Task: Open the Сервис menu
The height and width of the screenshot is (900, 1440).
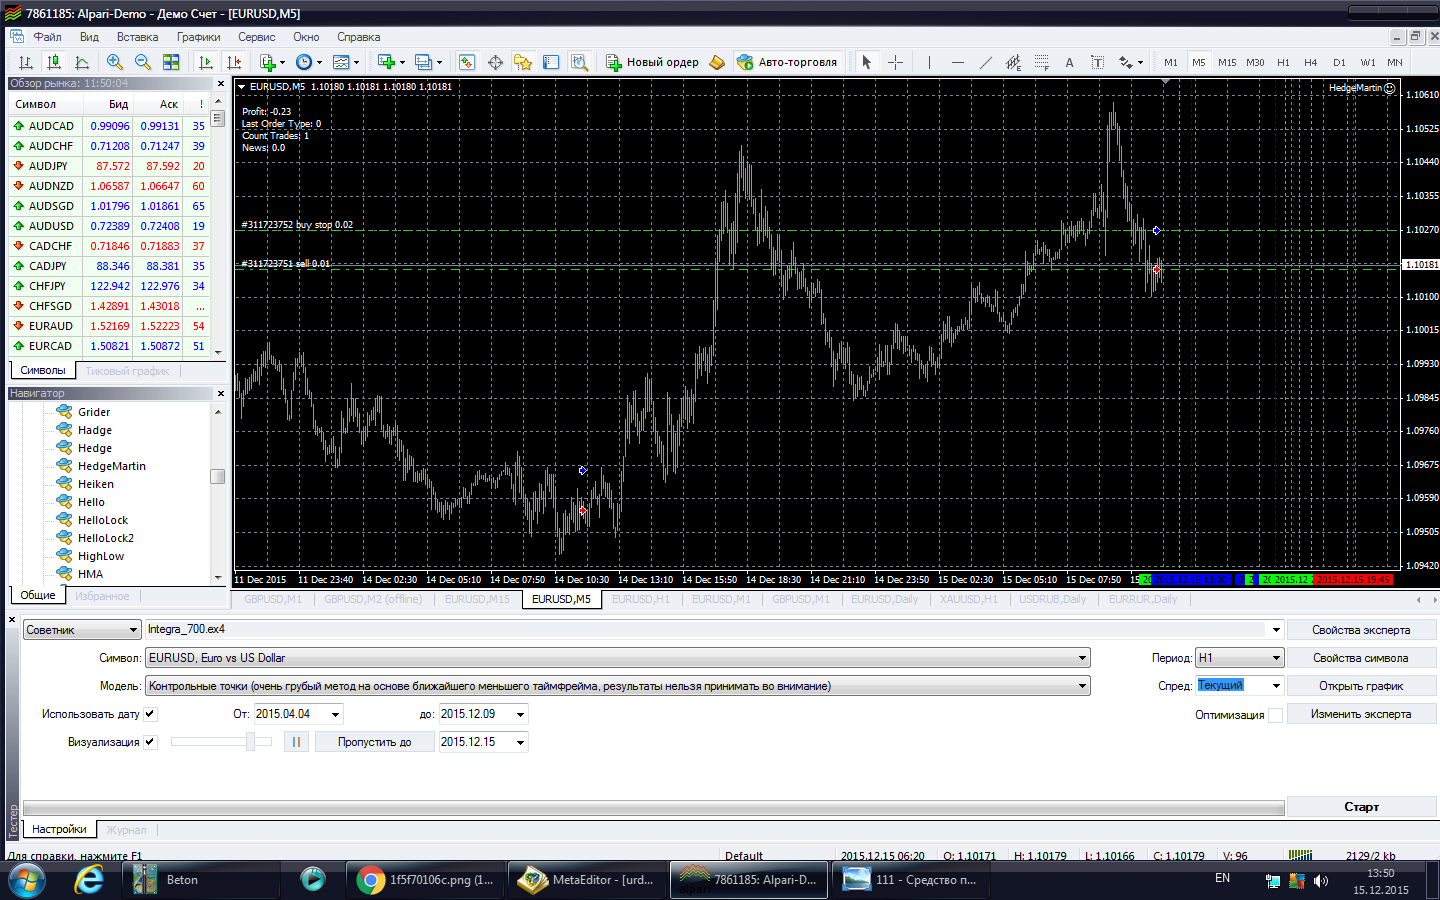Action: [256, 37]
